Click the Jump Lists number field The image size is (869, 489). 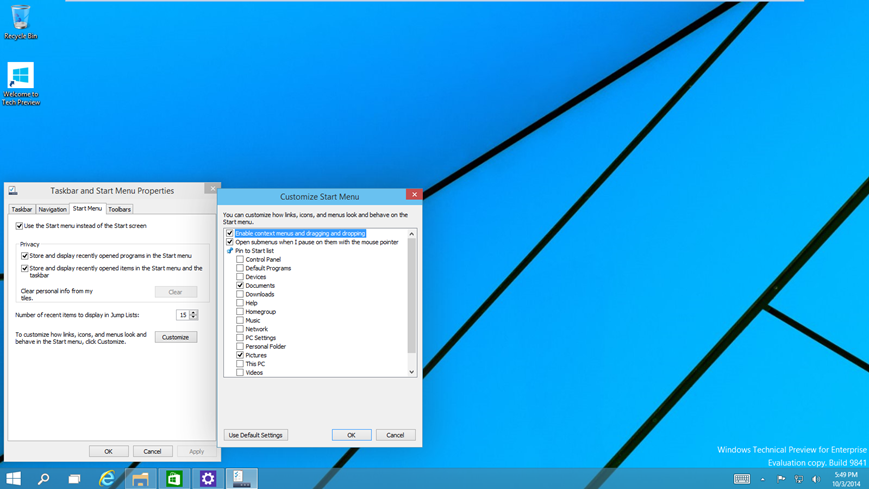pos(182,315)
